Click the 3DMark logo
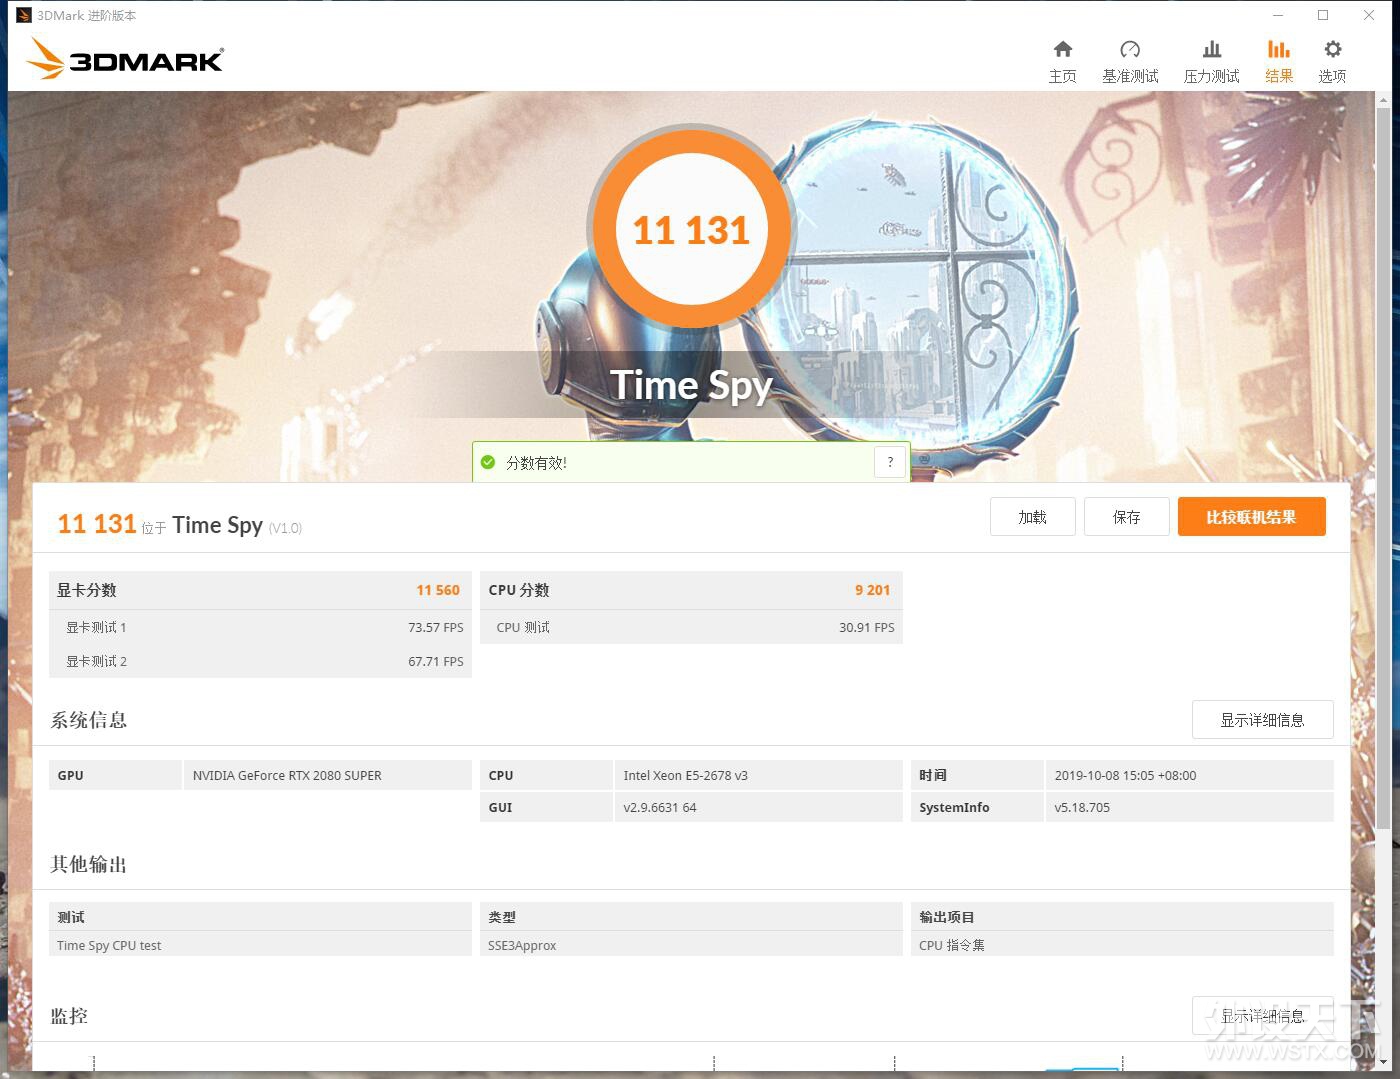 [126, 59]
